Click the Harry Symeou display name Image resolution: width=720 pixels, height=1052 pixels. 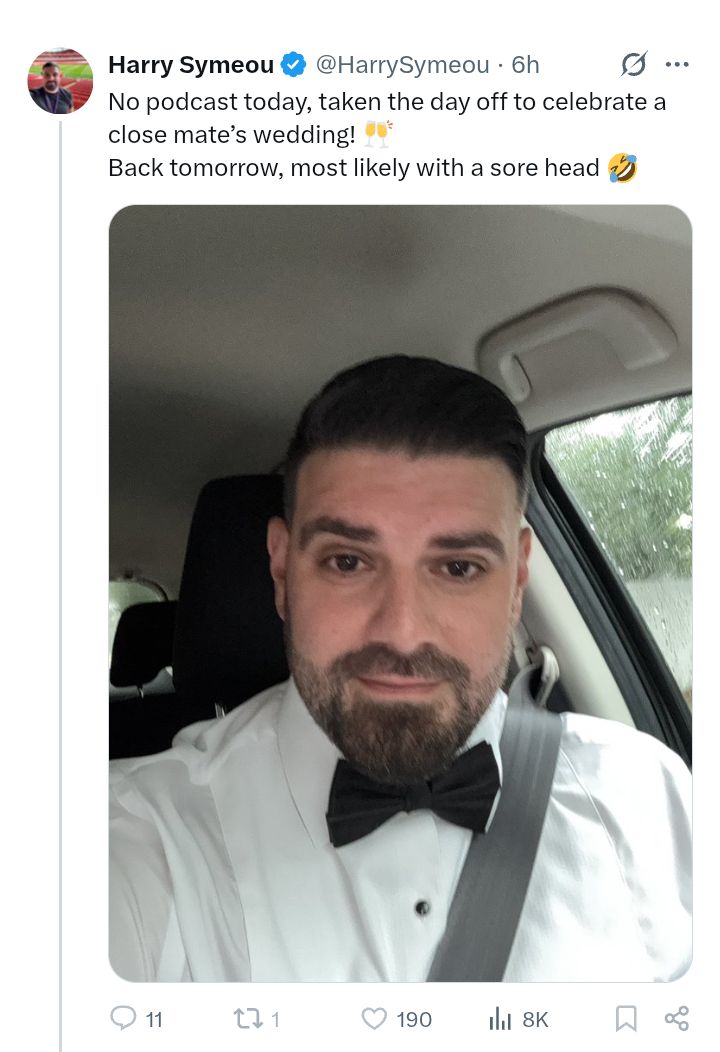[x=191, y=64]
